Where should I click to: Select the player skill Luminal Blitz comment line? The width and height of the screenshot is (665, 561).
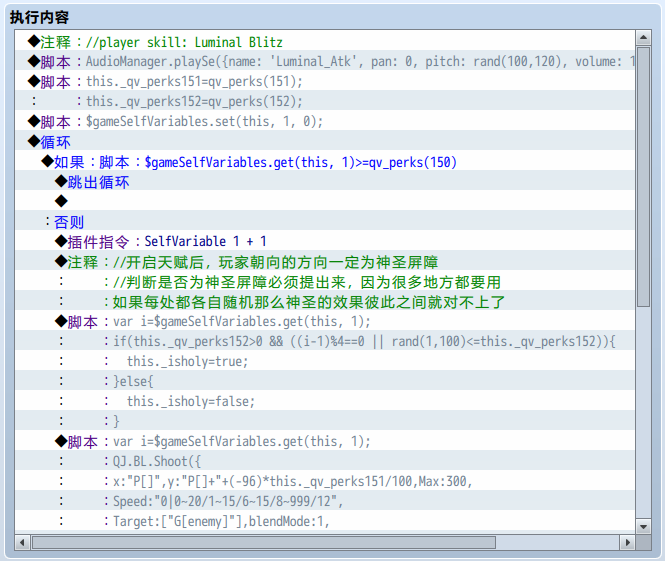(x=325, y=42)
